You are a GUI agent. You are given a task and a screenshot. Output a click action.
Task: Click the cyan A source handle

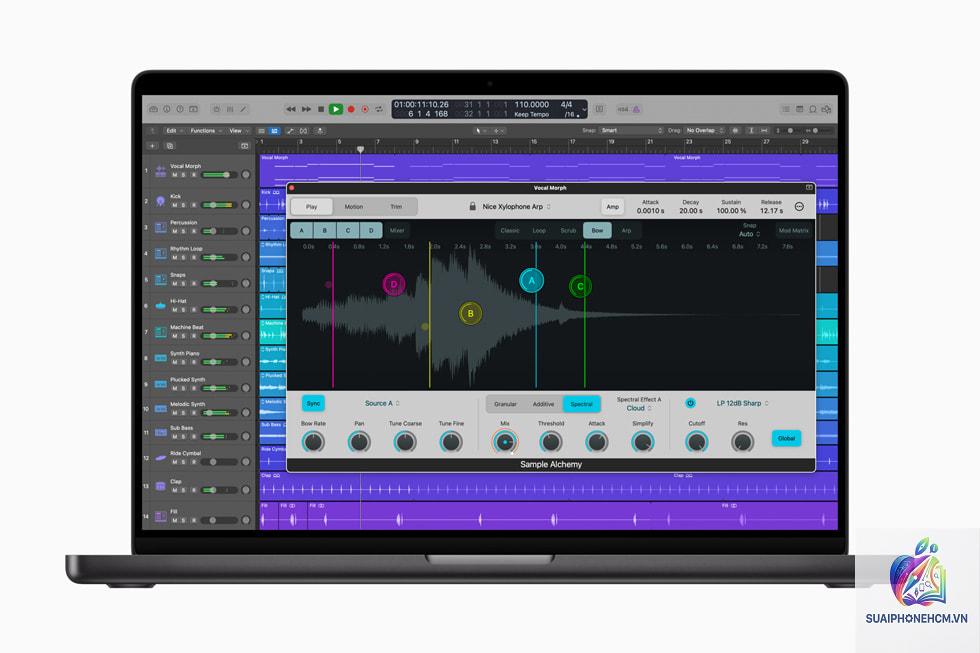[531, 281]
